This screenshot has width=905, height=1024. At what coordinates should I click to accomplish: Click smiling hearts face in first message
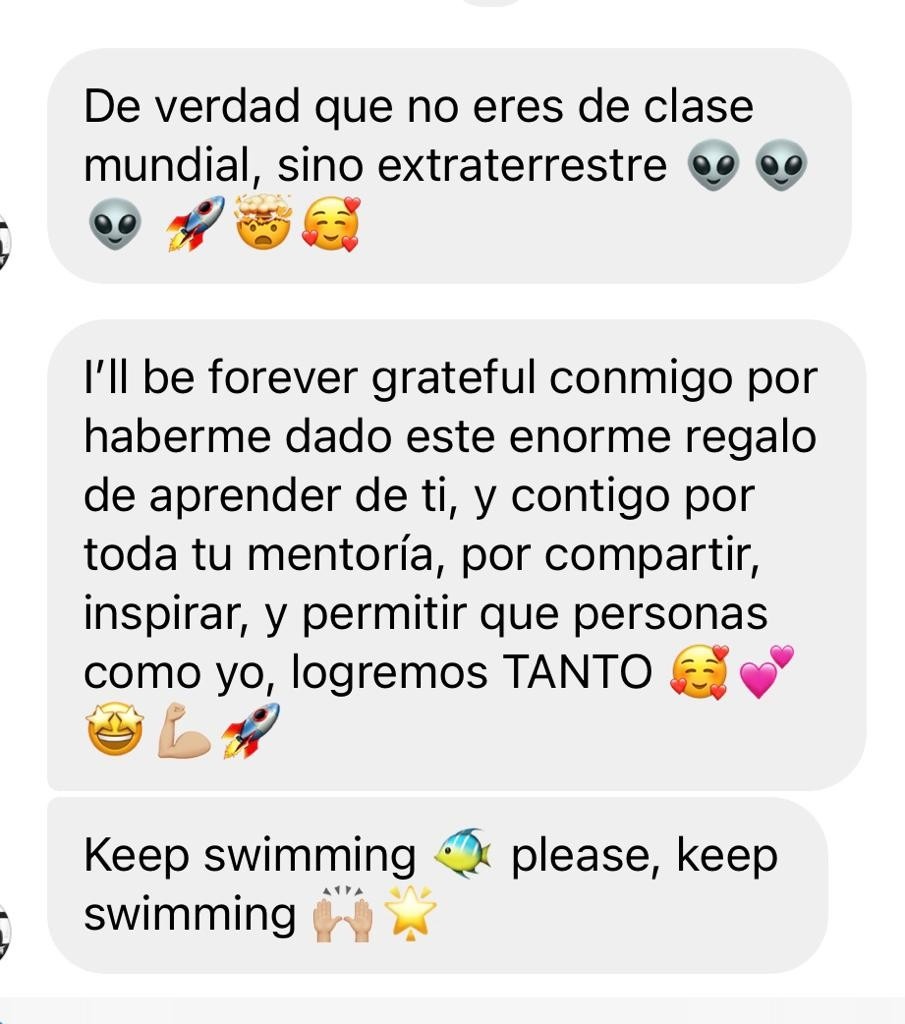[x=332, y=223]
